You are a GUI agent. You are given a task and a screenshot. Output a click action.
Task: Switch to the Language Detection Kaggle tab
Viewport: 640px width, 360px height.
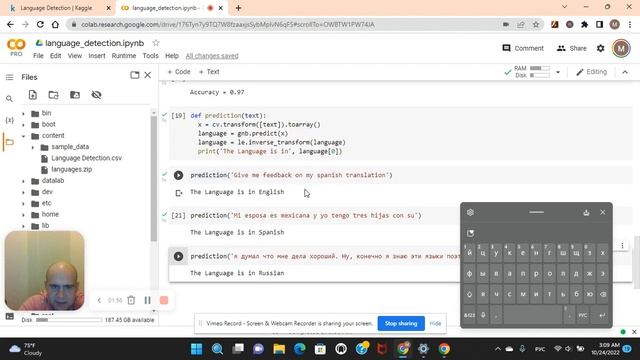click(x=56, y=8)
